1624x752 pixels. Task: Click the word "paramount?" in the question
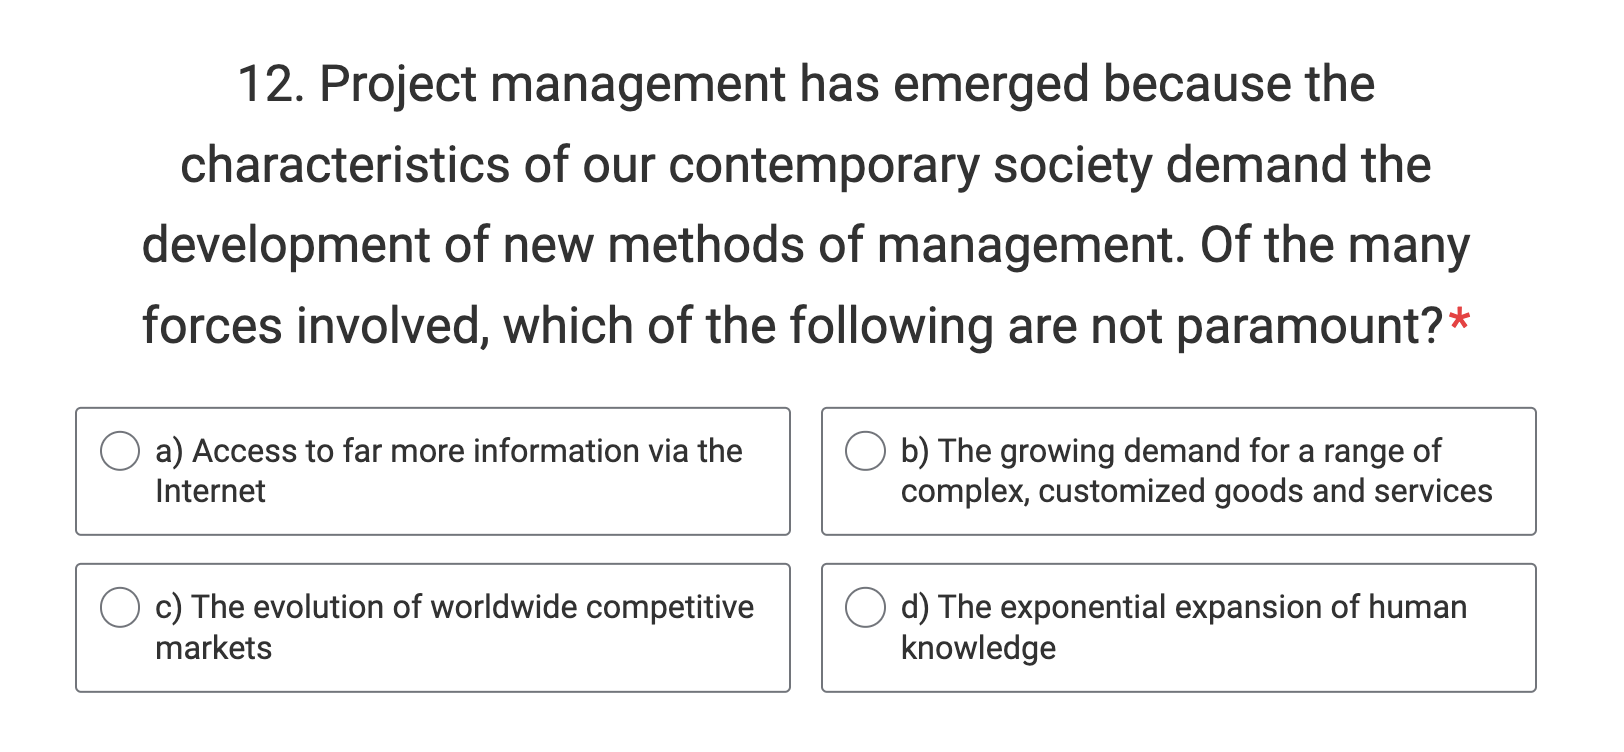(x=1309, y=326)
